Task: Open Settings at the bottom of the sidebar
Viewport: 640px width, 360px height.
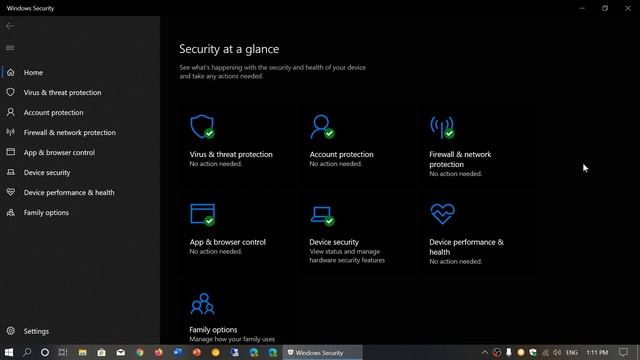Action: (x=80, y=331)
